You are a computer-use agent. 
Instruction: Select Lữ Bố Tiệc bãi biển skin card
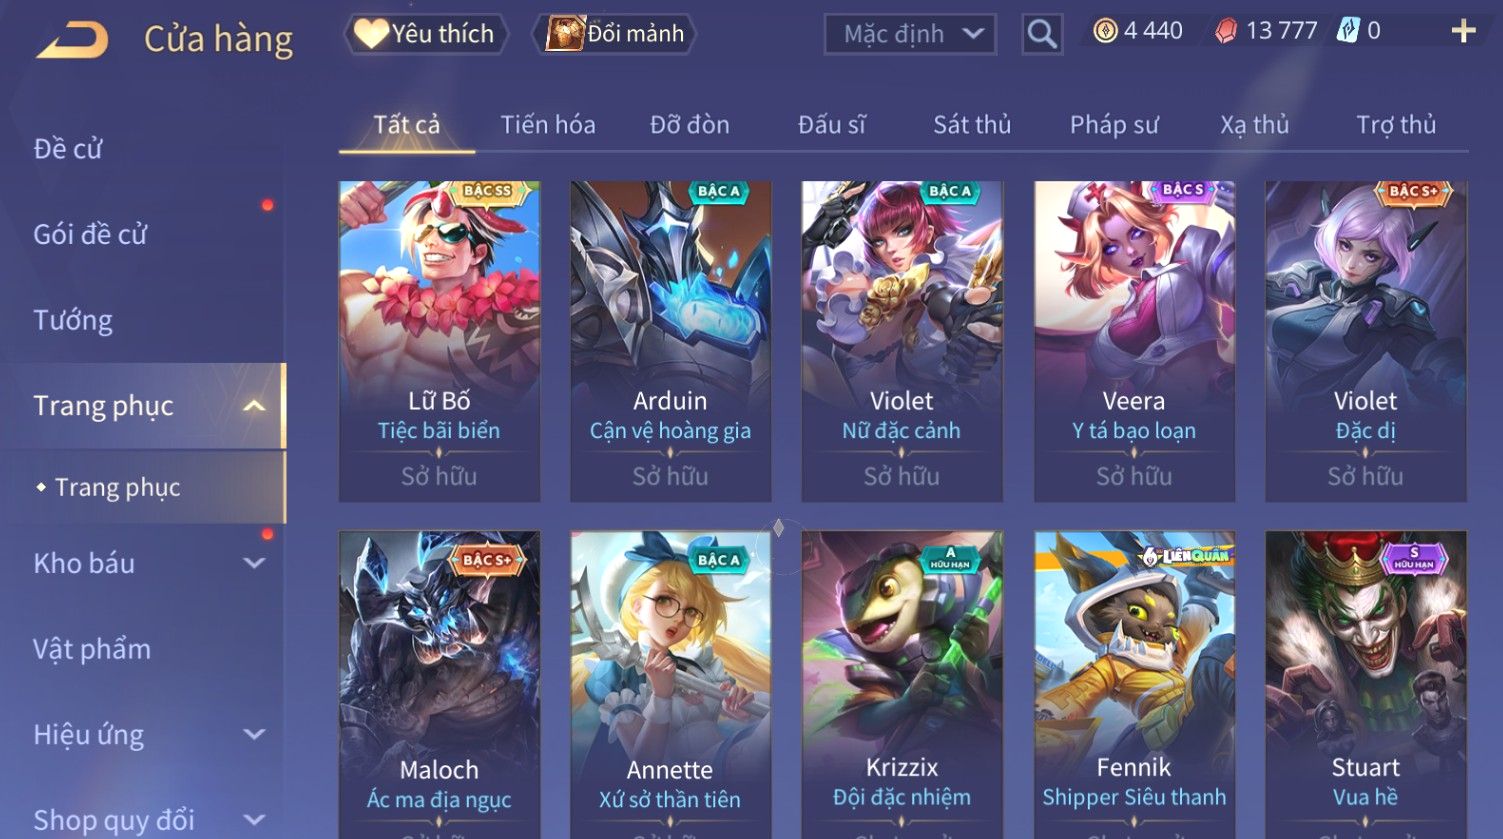439,341
